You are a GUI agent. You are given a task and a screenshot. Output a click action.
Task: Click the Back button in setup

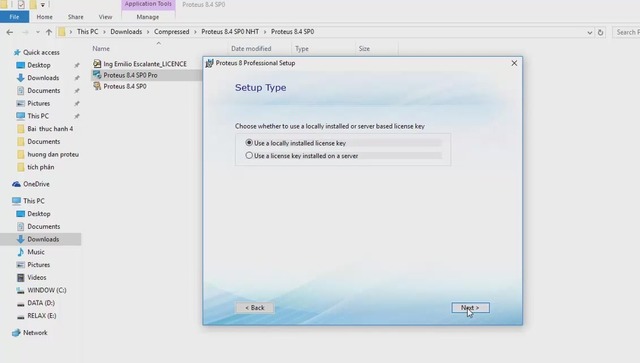click(x=255, y=307)
